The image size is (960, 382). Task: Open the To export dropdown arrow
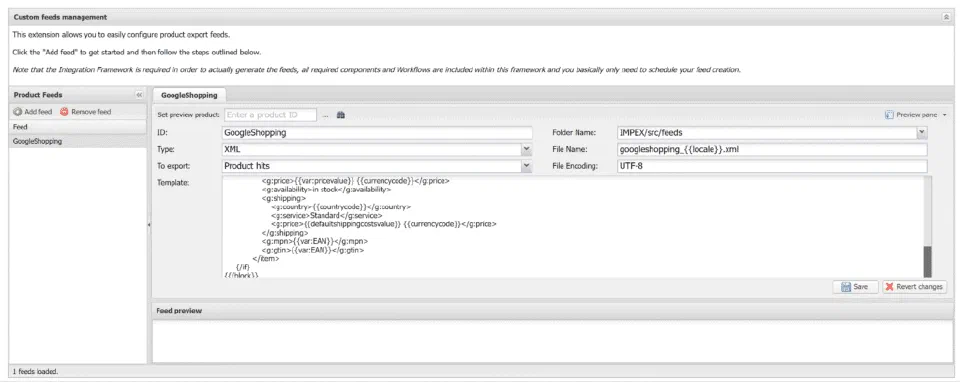[527, 166]
